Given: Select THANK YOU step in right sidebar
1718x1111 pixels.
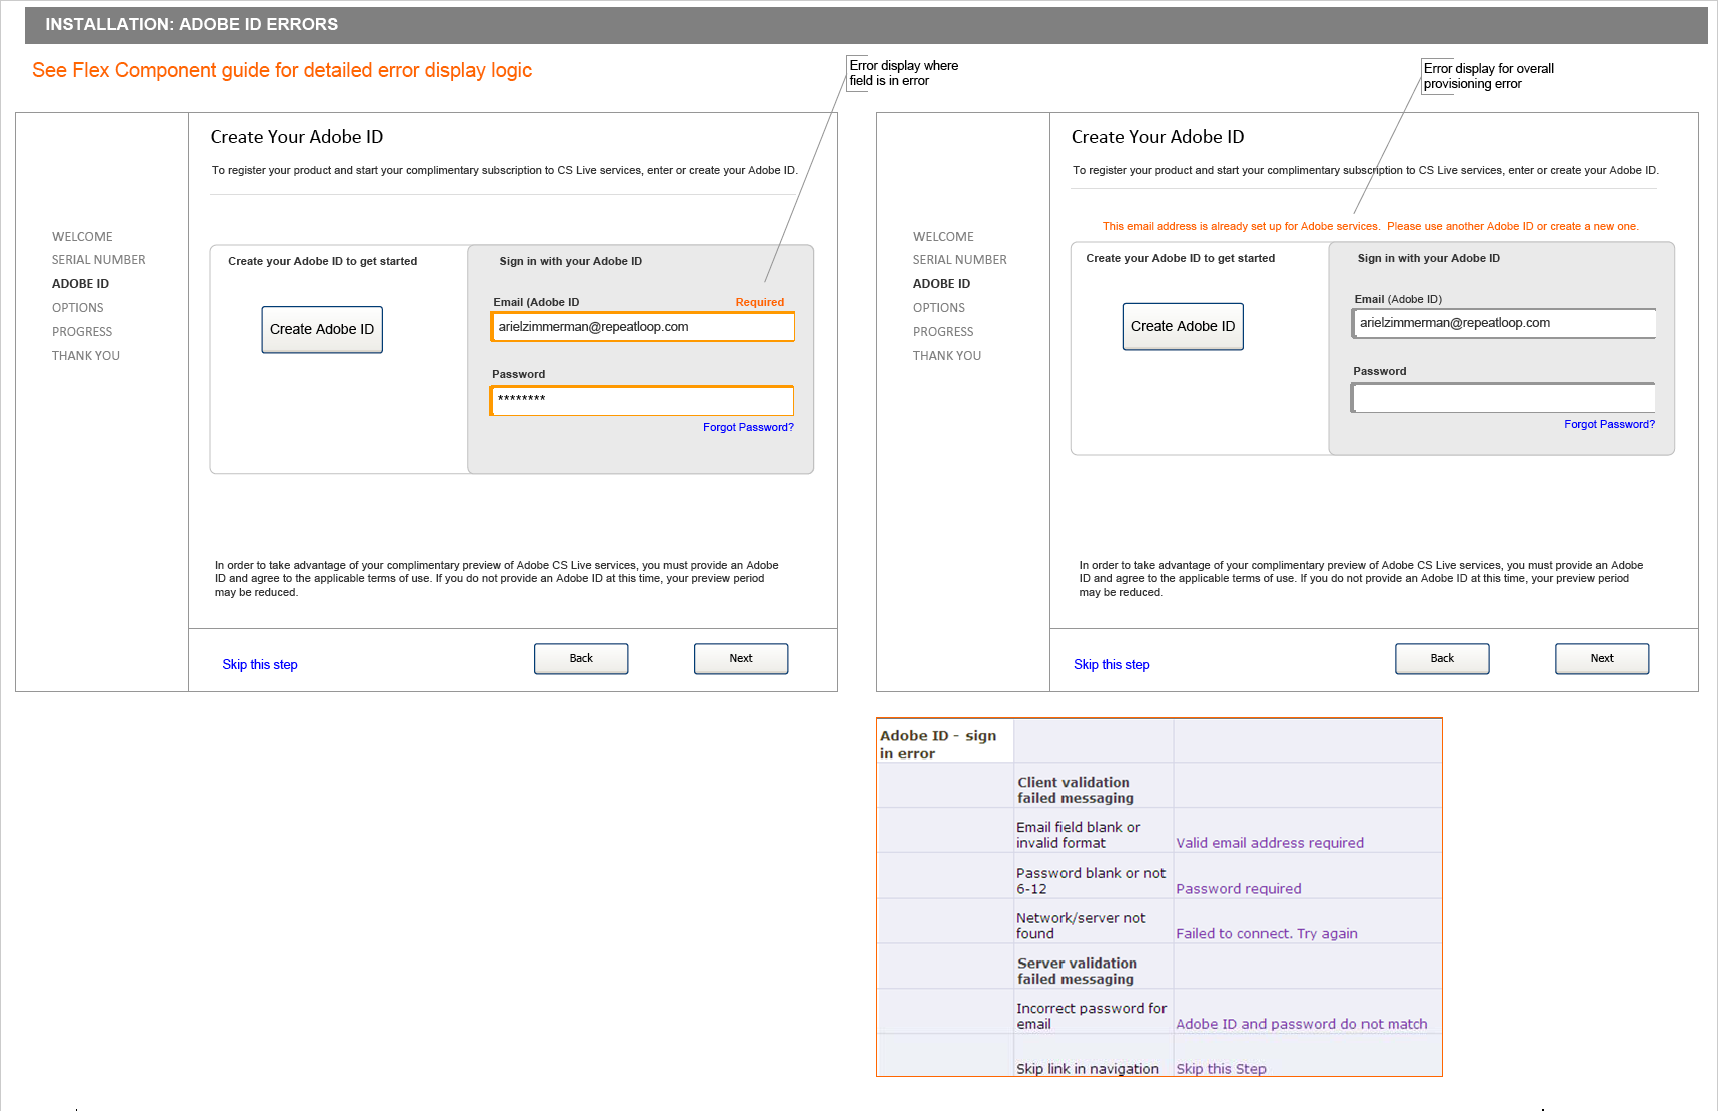Looking at the screenshot, I should click(947, 356).
